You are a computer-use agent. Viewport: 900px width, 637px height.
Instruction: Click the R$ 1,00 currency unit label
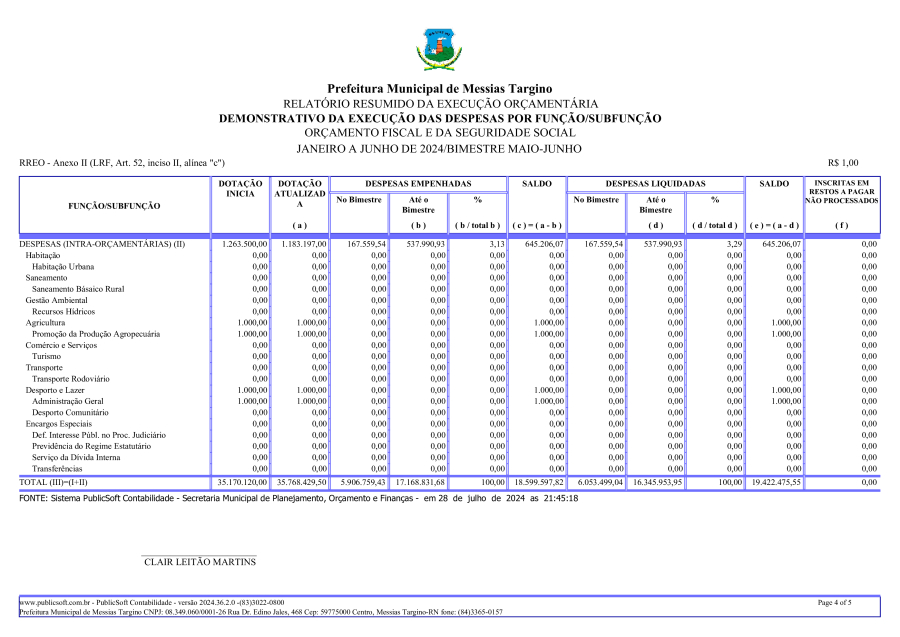pyautogui.click(x=842, y=163)
